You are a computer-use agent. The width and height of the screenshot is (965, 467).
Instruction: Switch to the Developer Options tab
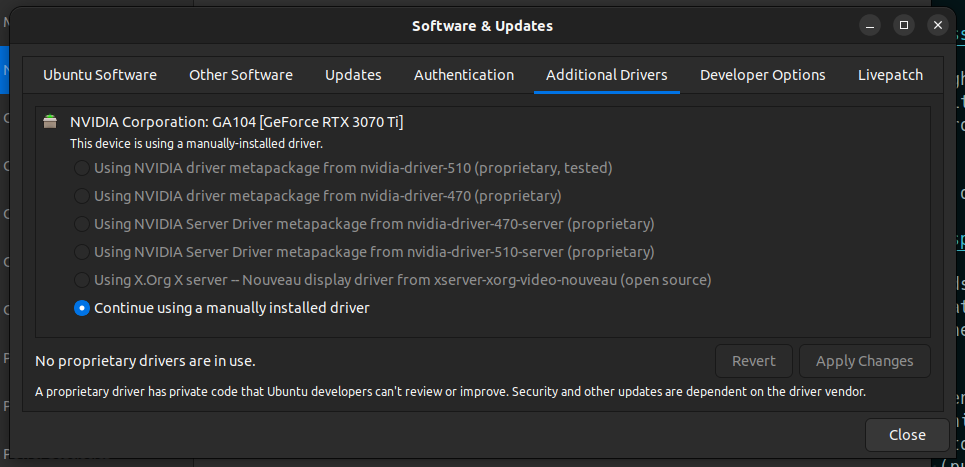coord(763,75)
